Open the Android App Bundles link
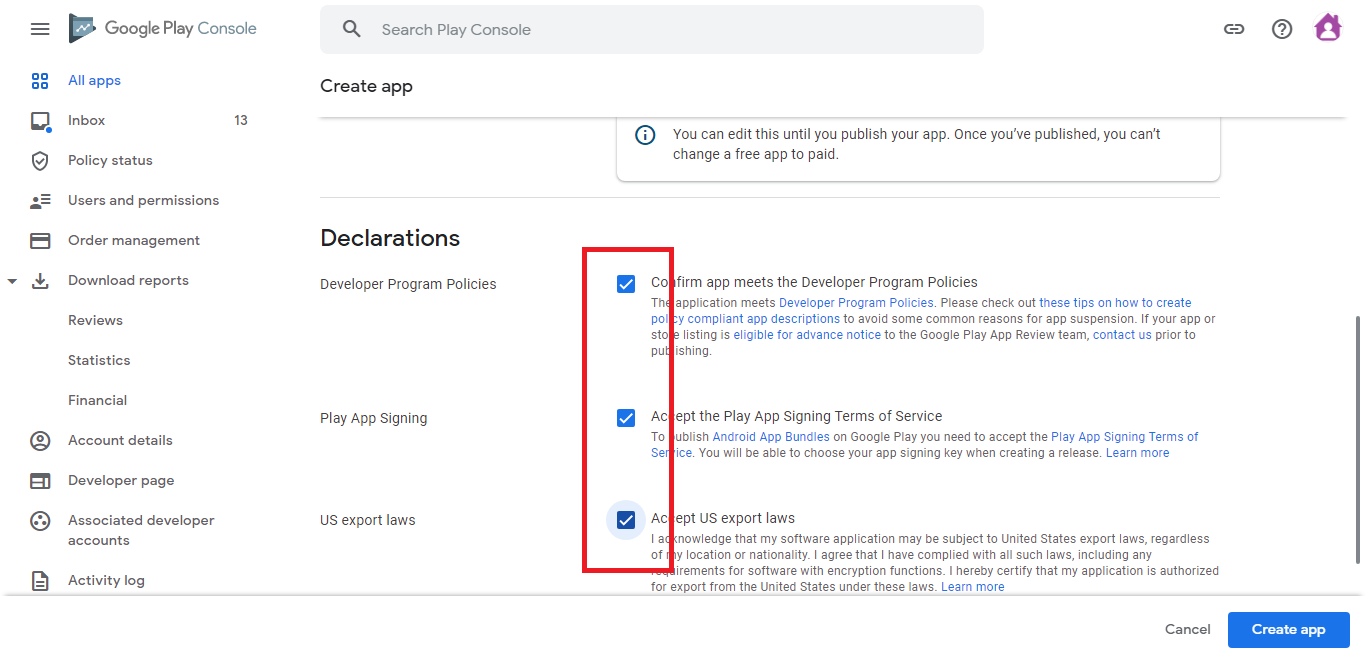1366x657 pixels. click(770, 437)
